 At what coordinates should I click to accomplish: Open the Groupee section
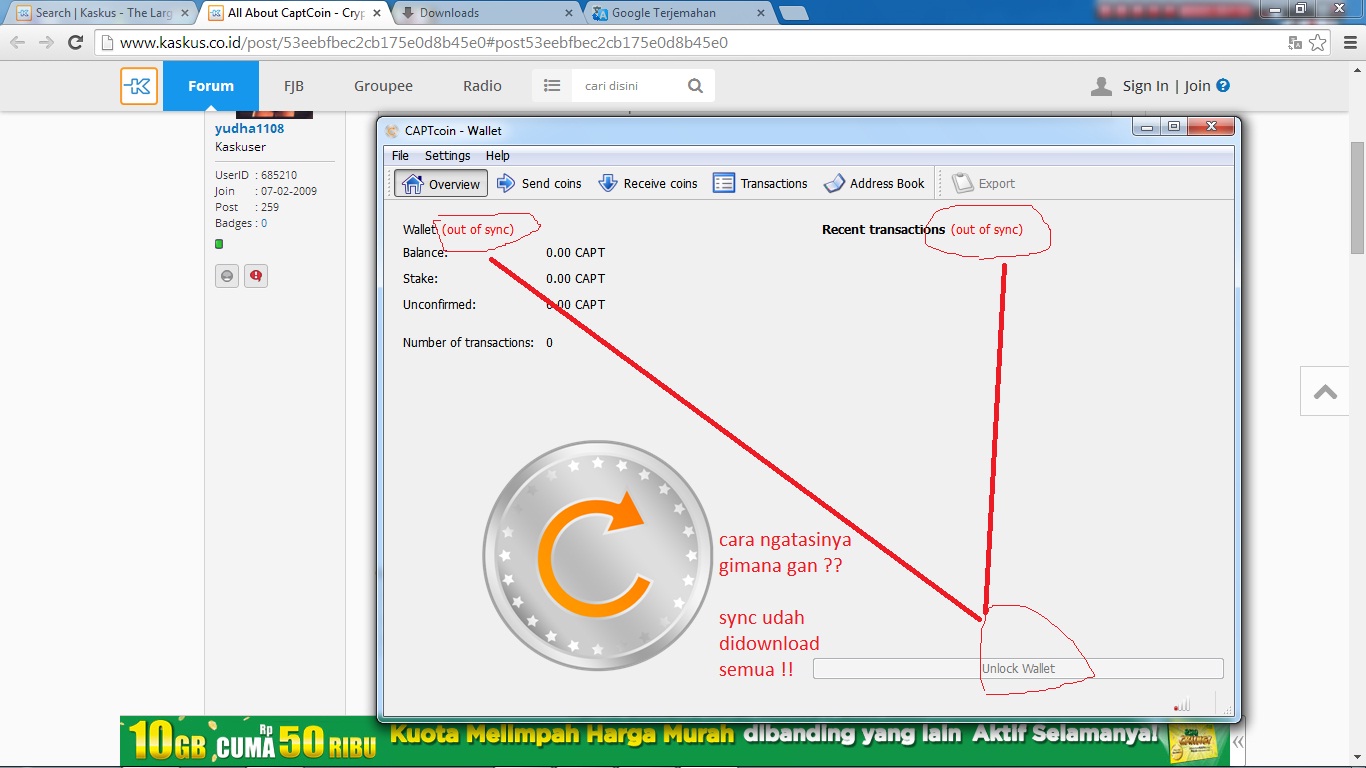383,86
